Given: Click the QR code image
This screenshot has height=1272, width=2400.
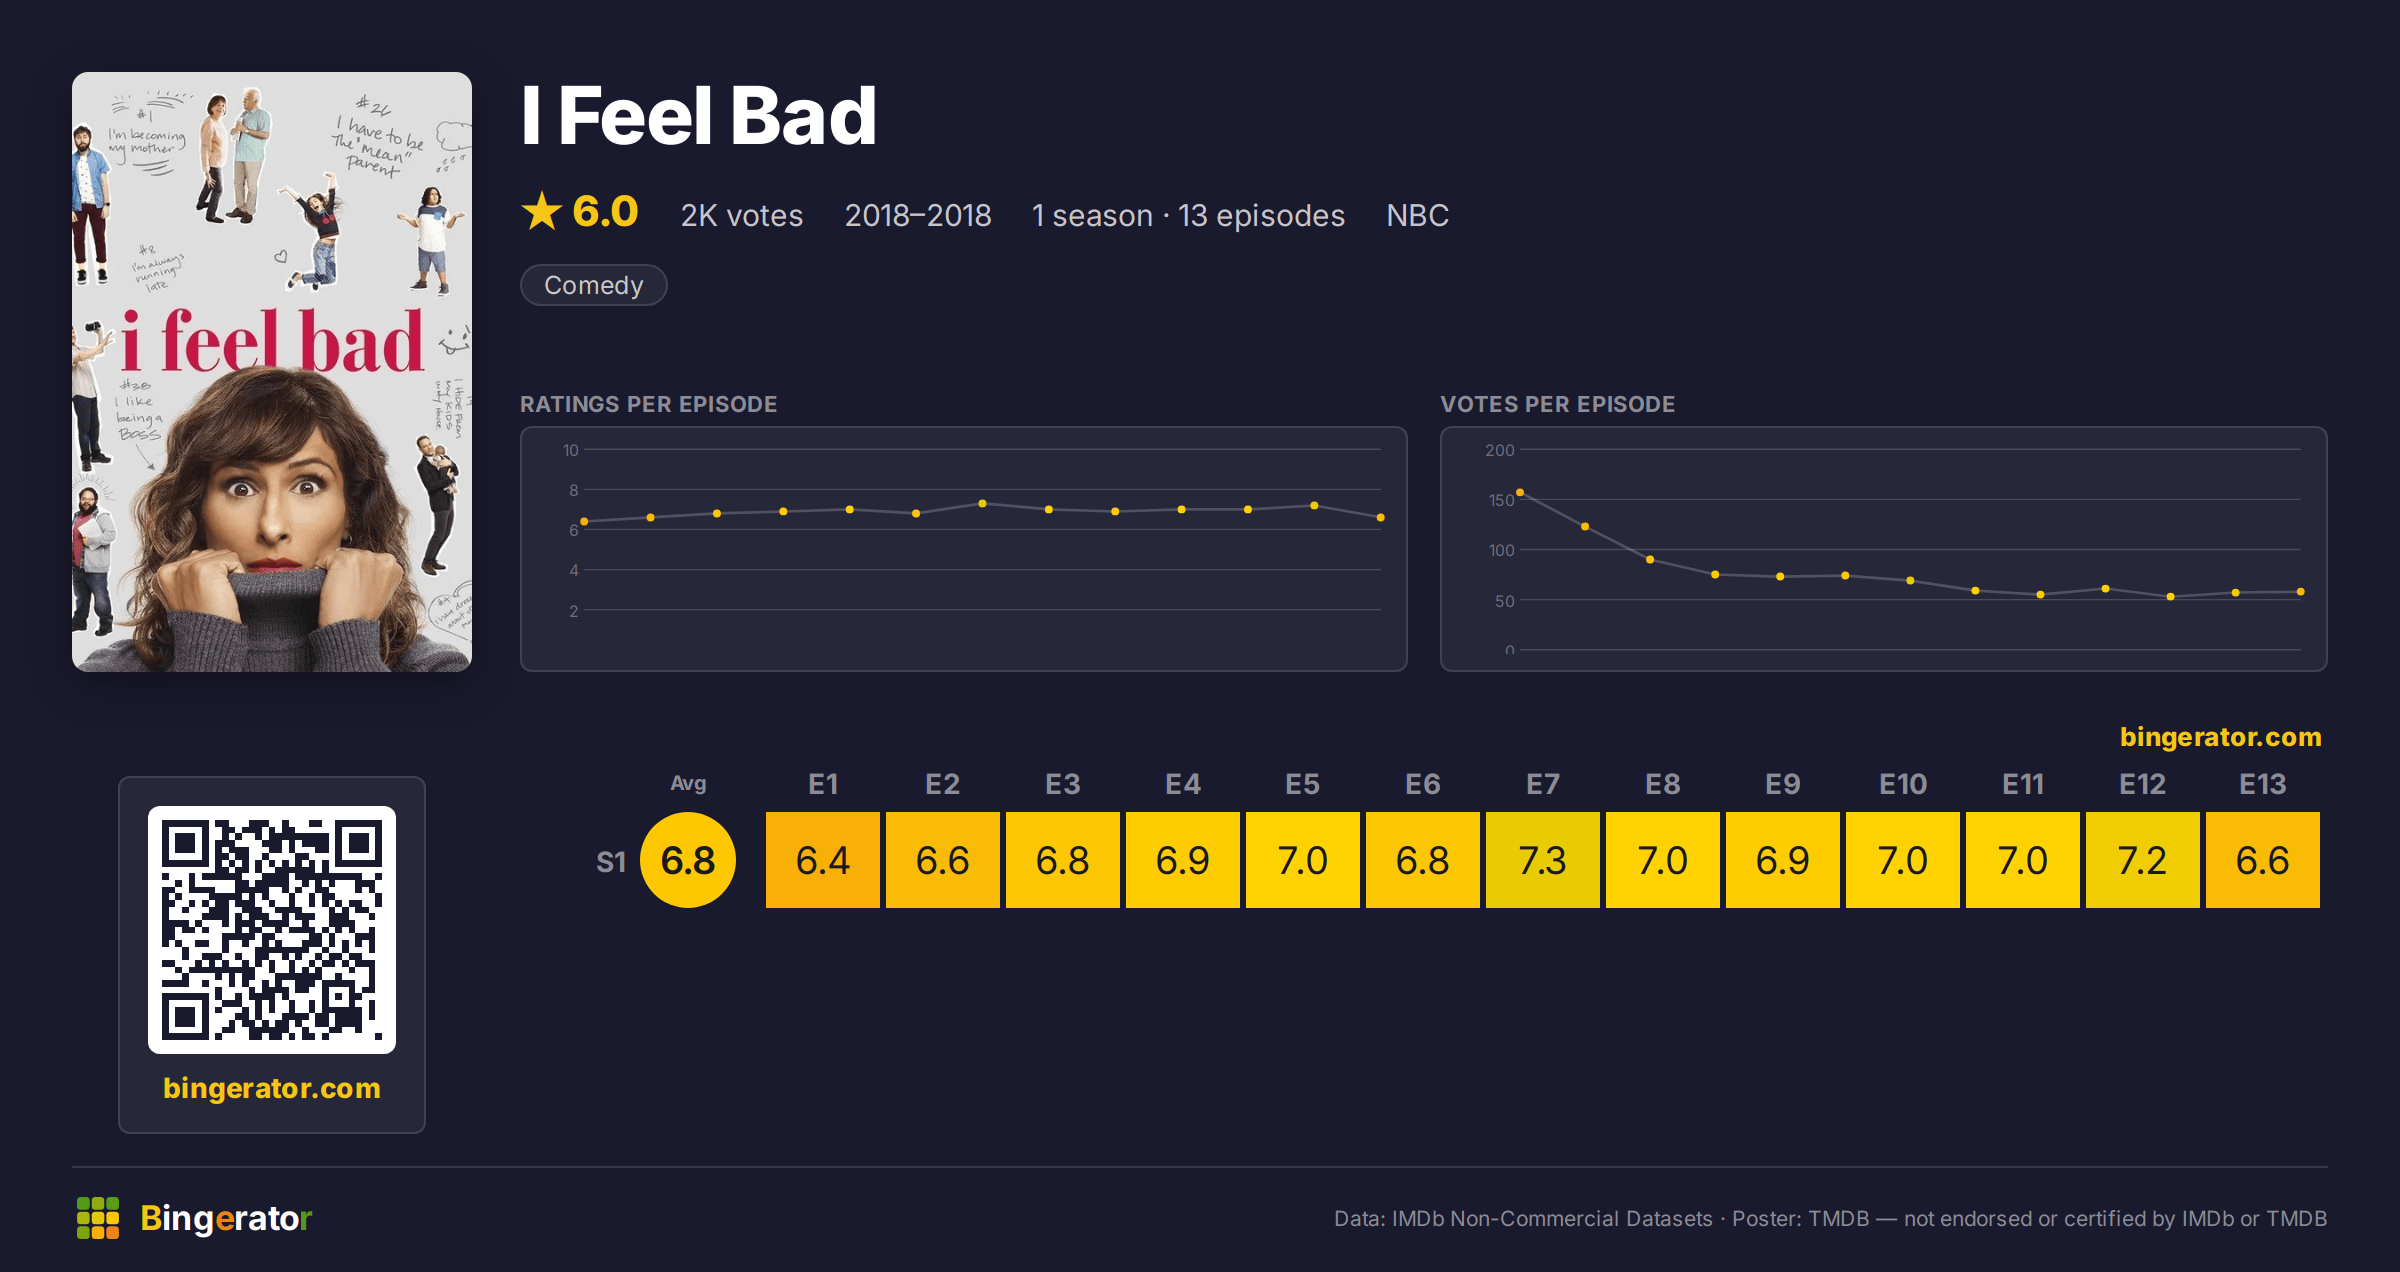Looking at the screenshot, I should [272, 930].
